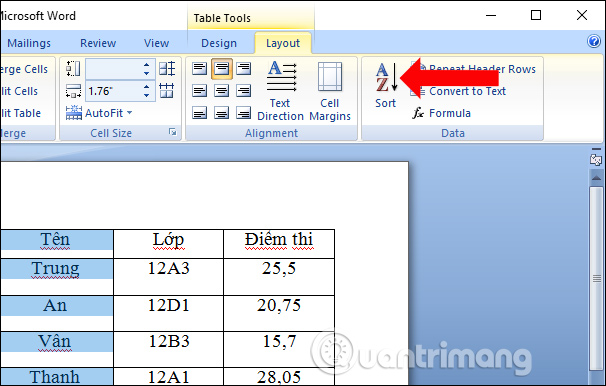Select Align Bottom Right

tap(243, 113)
